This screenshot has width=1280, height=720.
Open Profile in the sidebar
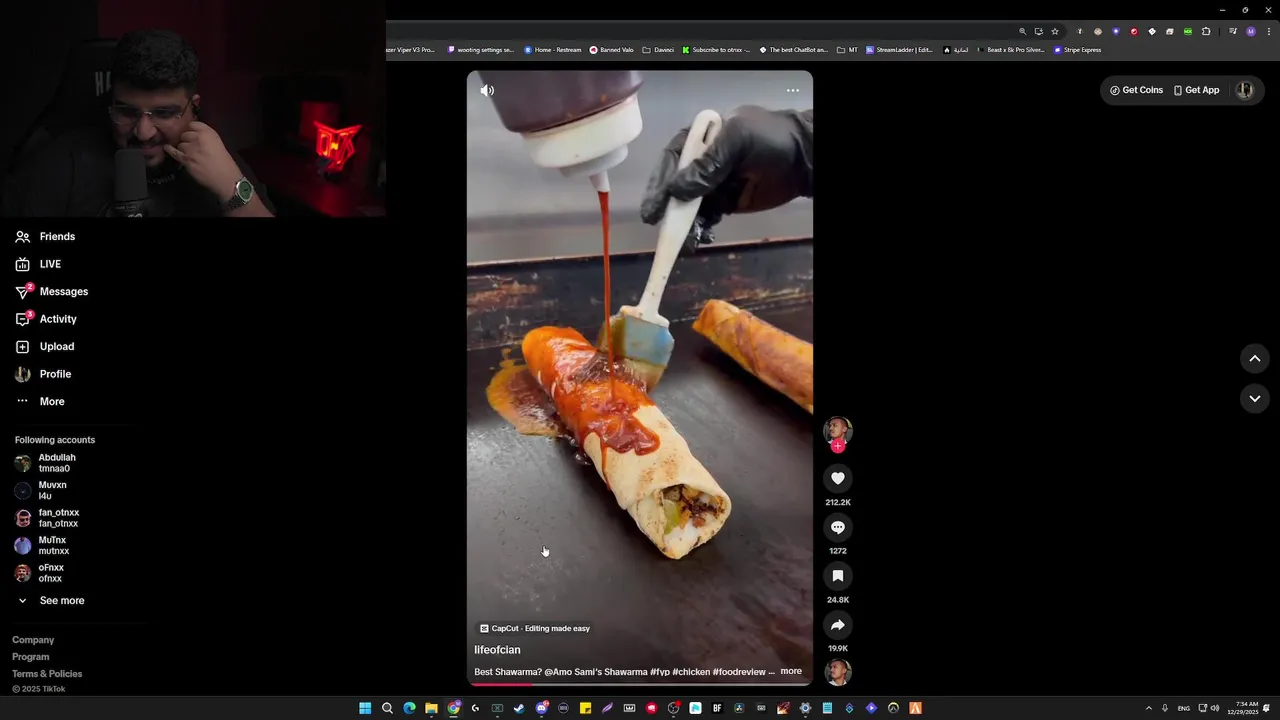43,374
